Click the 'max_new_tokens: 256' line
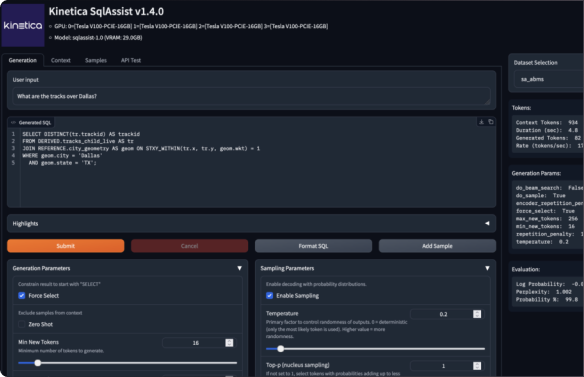Viewport: 584px width, 377px height. pyautogui.click(x=546, y=219)
